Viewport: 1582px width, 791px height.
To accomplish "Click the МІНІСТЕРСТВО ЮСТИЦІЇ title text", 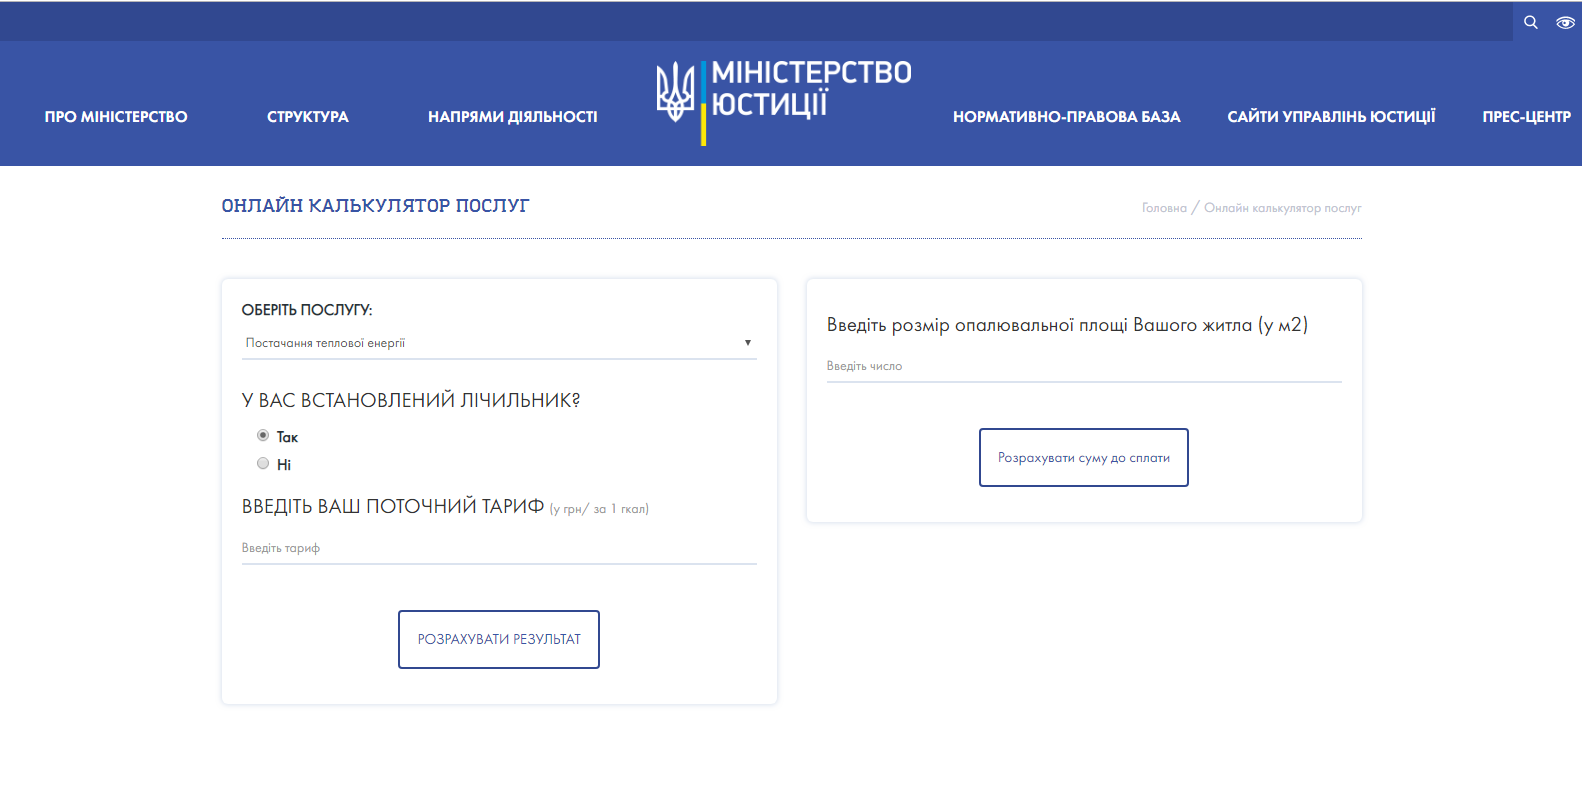I will tap(811, 88).
